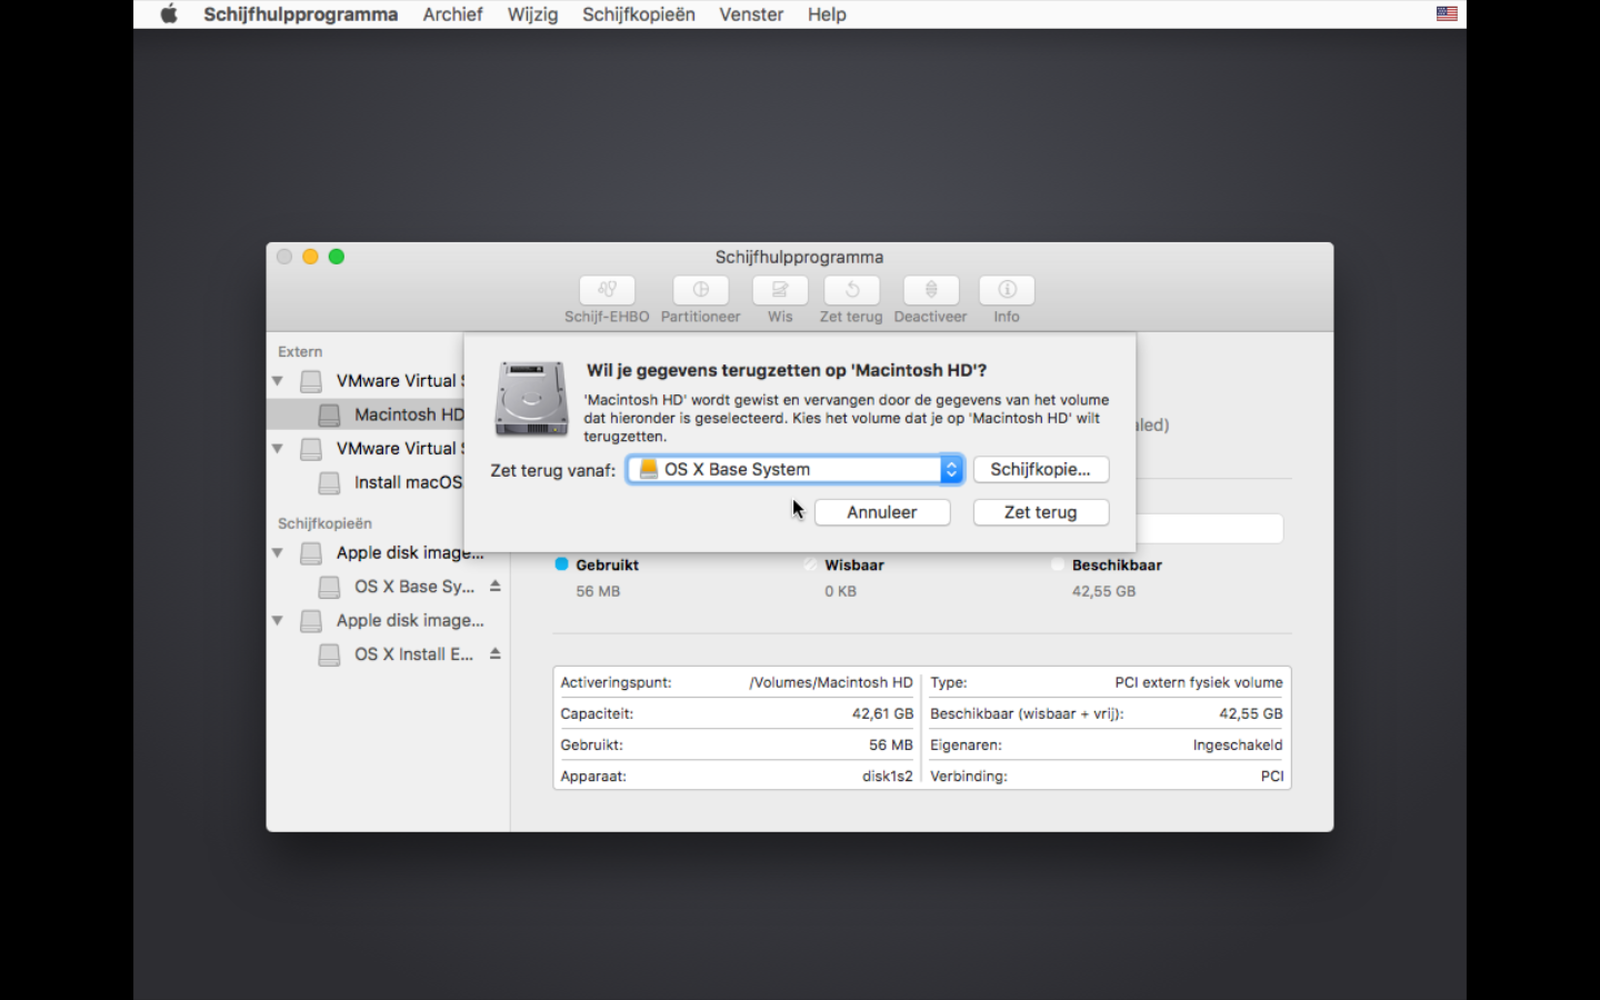
Task: Click the Partitioneer toolbar icon
Action: 700,290
